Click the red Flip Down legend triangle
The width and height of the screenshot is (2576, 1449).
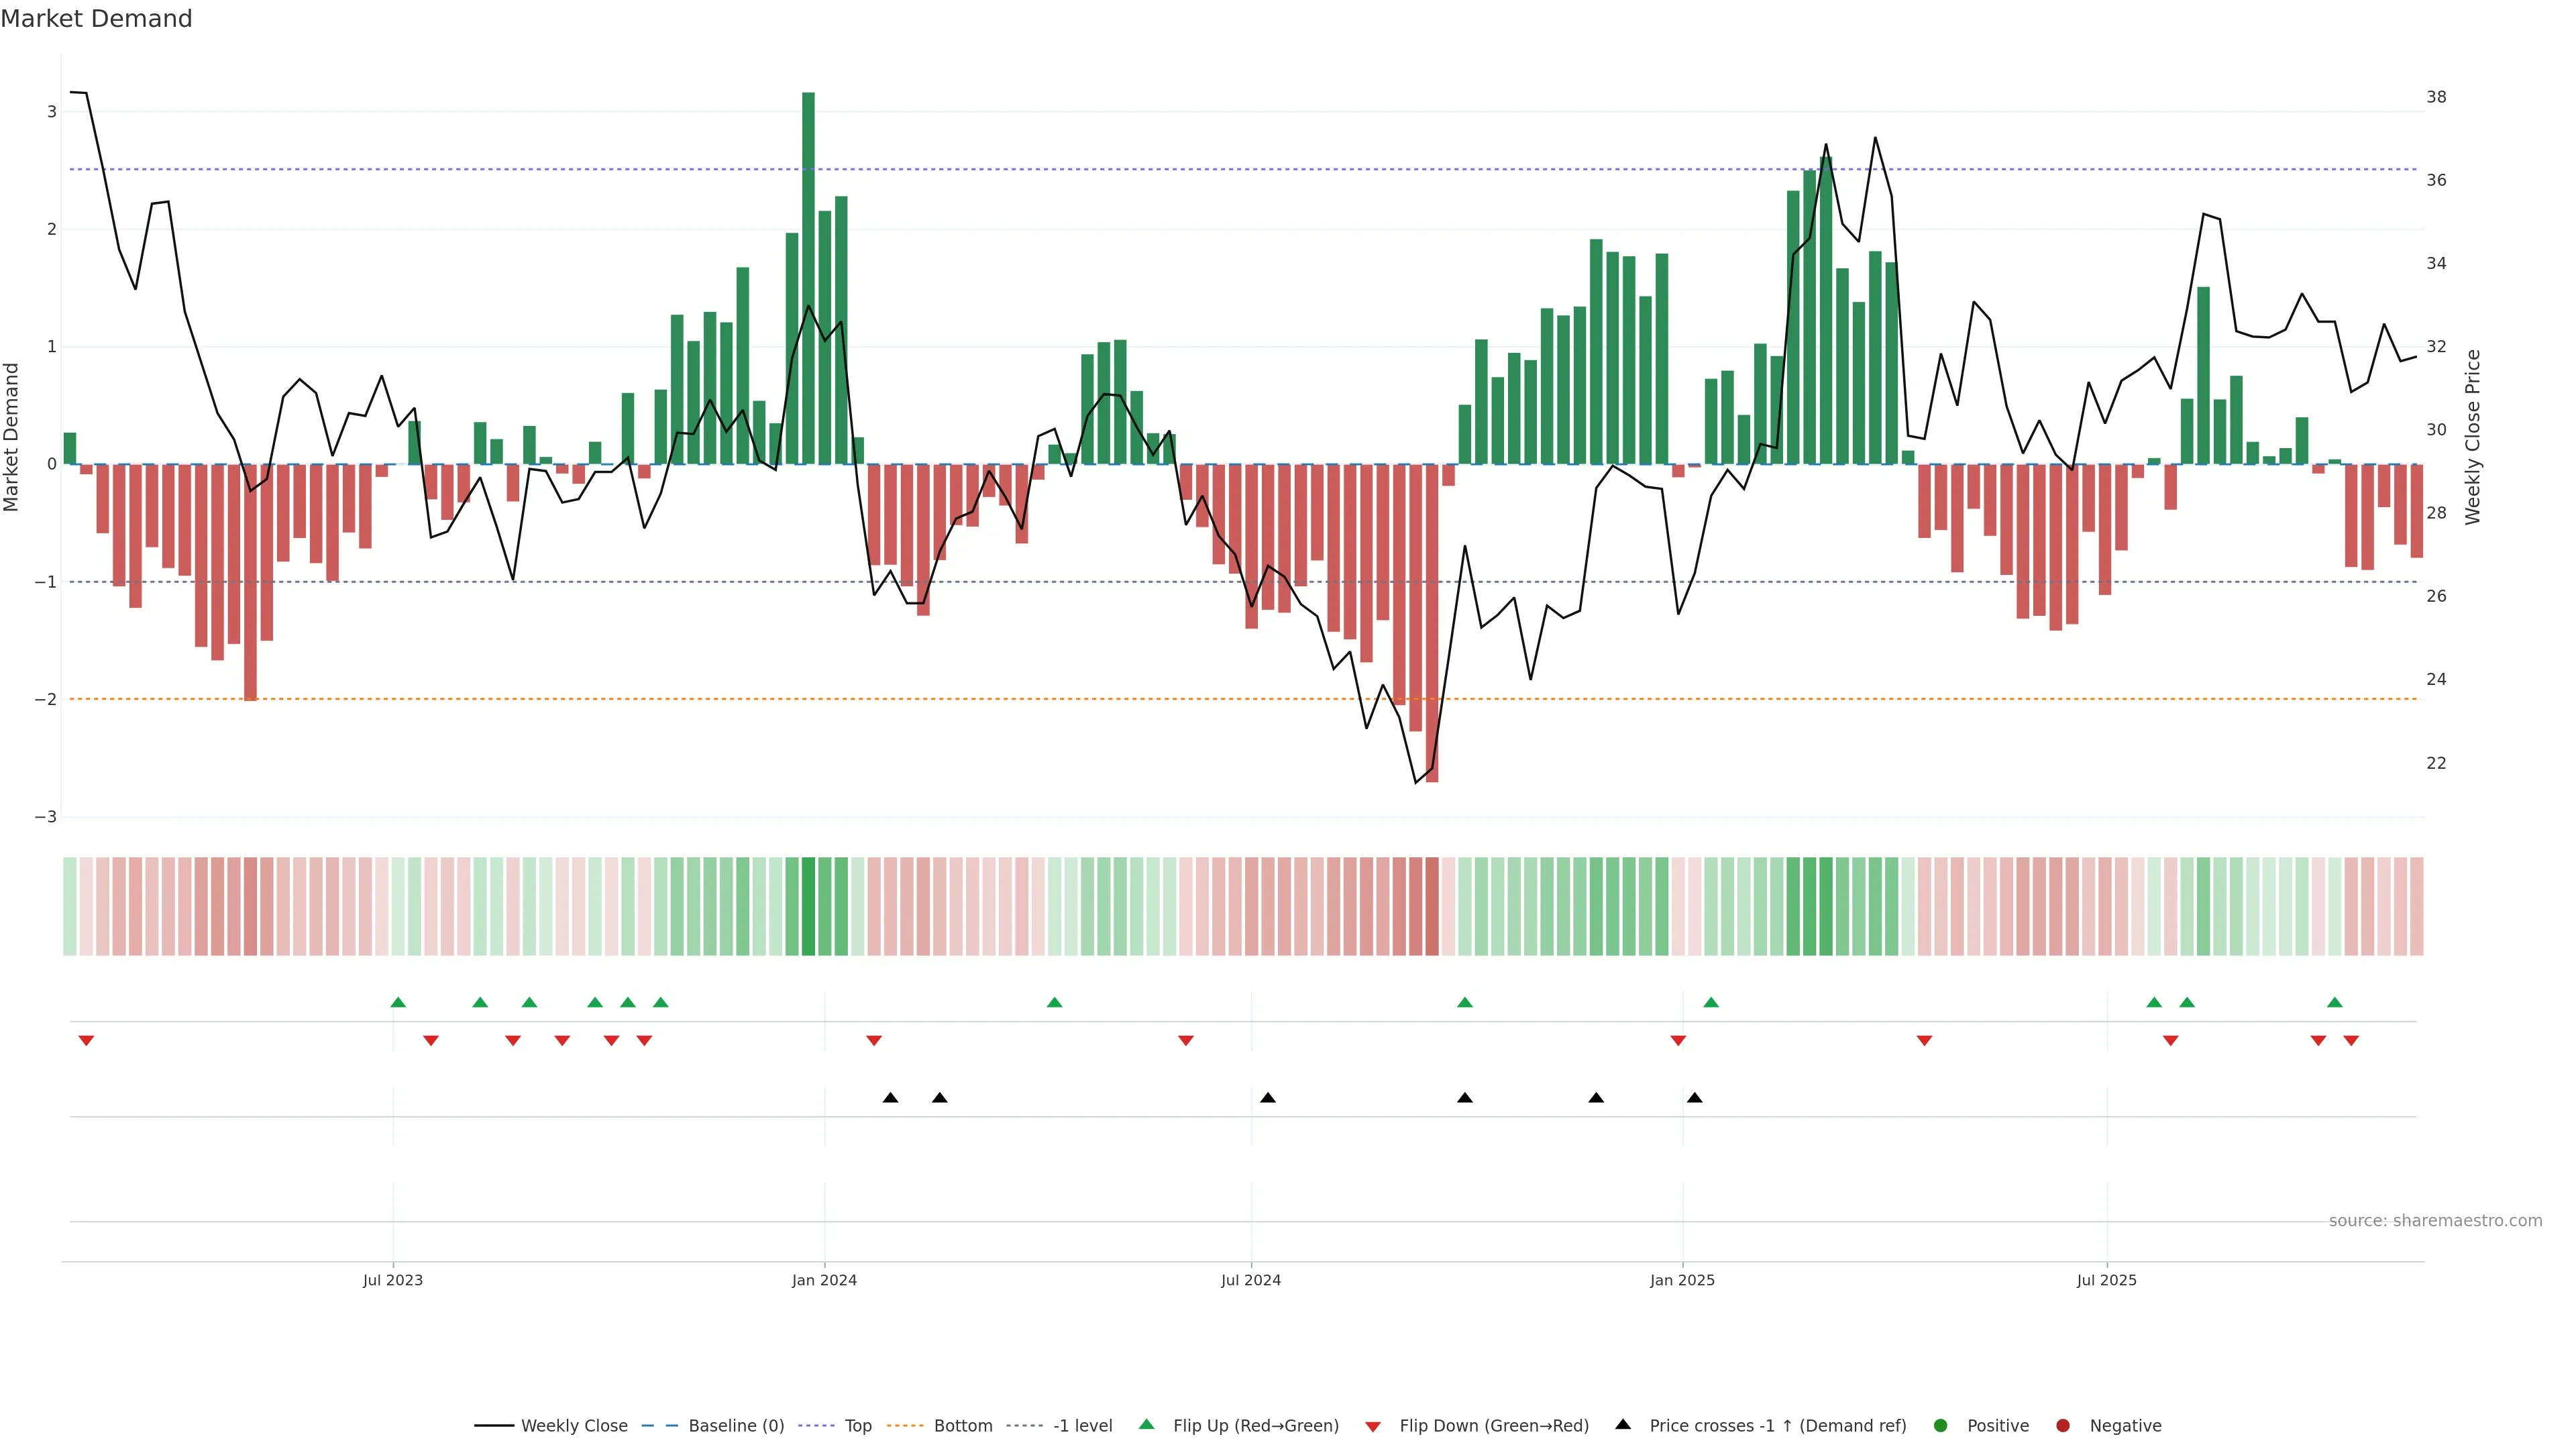coord(1373,1426)
